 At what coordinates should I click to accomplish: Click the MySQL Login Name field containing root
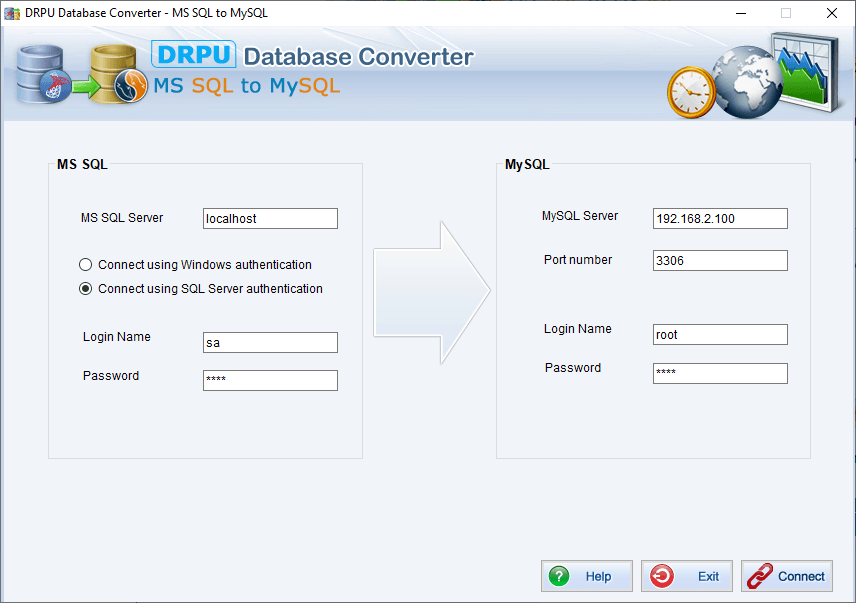[720, 335]
